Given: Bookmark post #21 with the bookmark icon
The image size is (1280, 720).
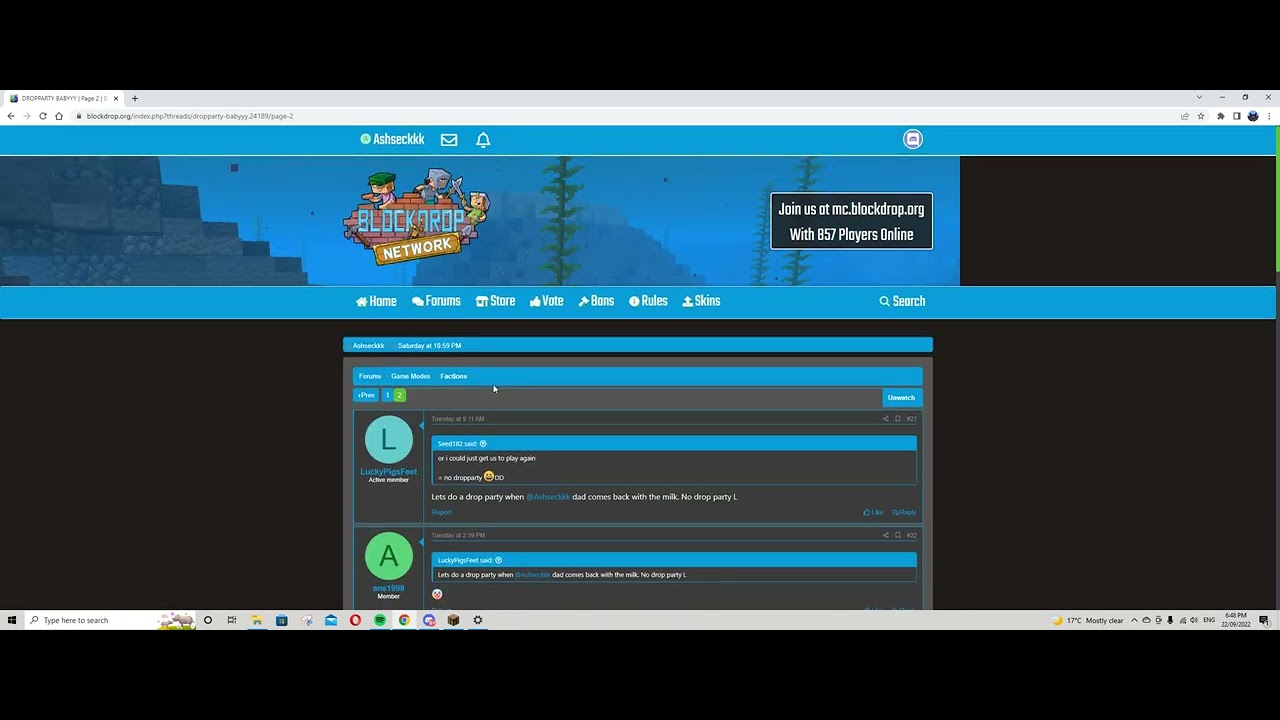Looking at the screenshot, I should coord(897,419).
